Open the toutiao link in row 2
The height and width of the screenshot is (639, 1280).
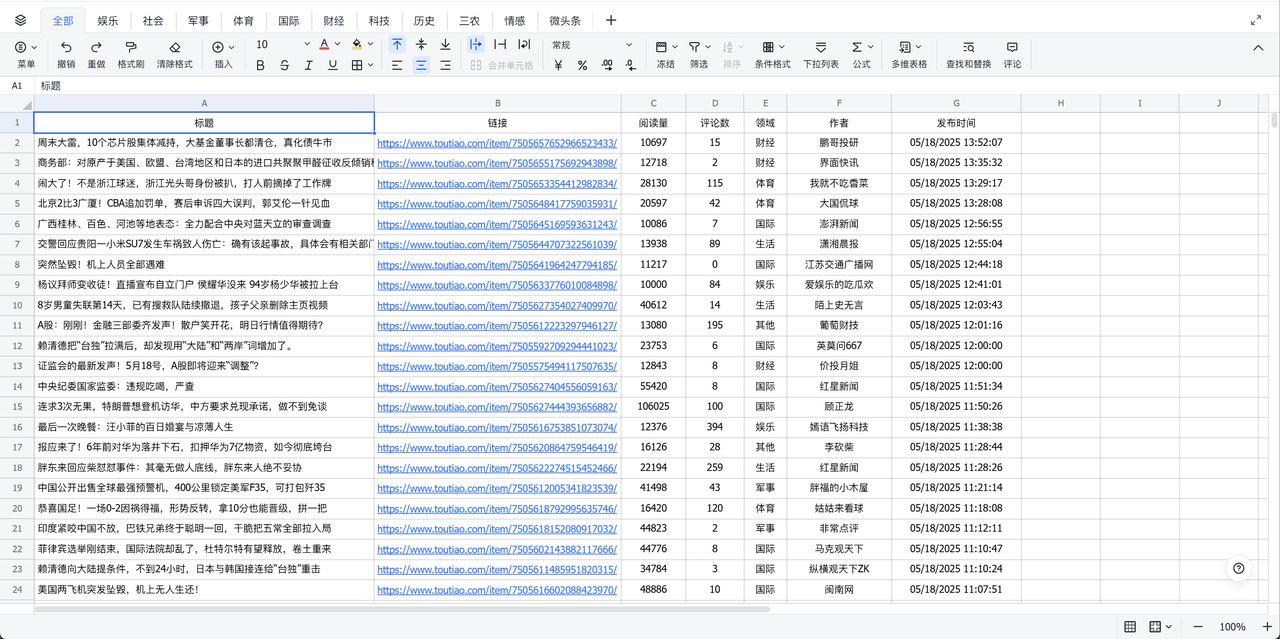click(496, 143)
